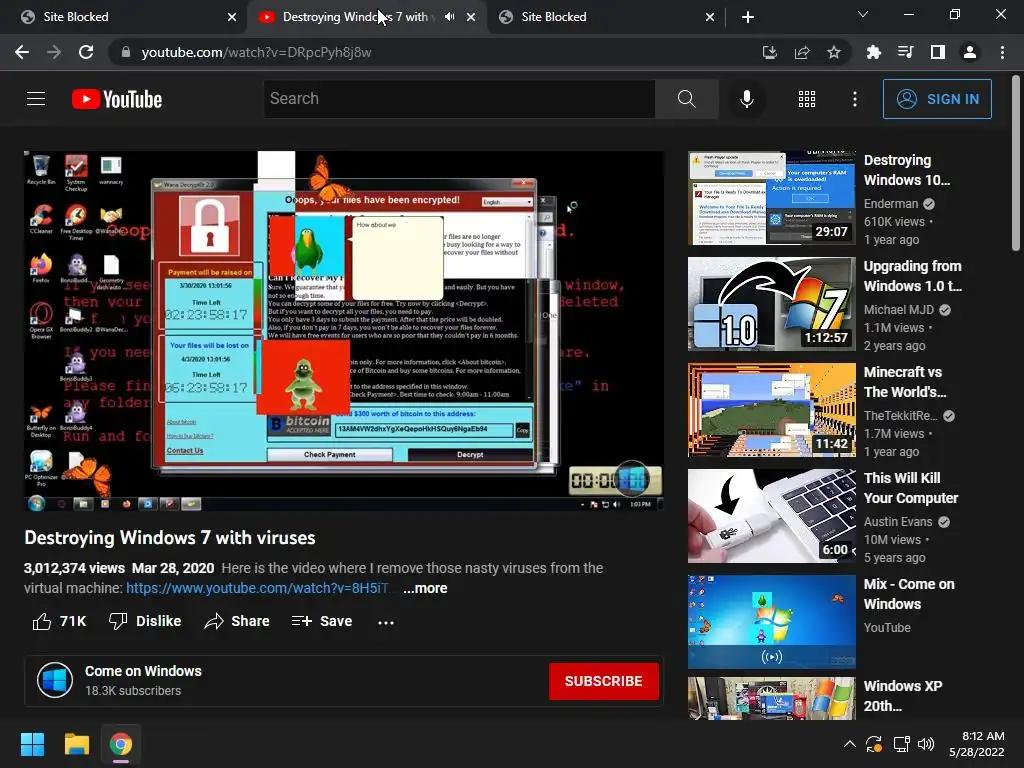This screenshot has height=768, width=1024.
Task: Reload the current page
Action: pyautogui.click(x=86, y=52)
